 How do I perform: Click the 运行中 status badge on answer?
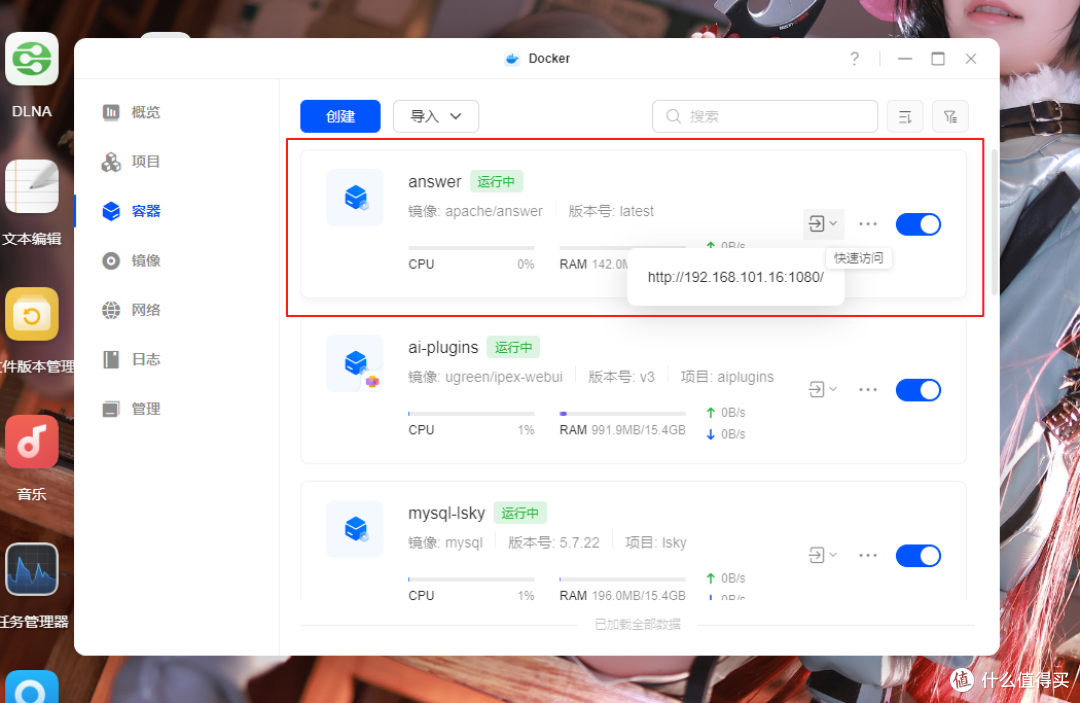point(497,182)
